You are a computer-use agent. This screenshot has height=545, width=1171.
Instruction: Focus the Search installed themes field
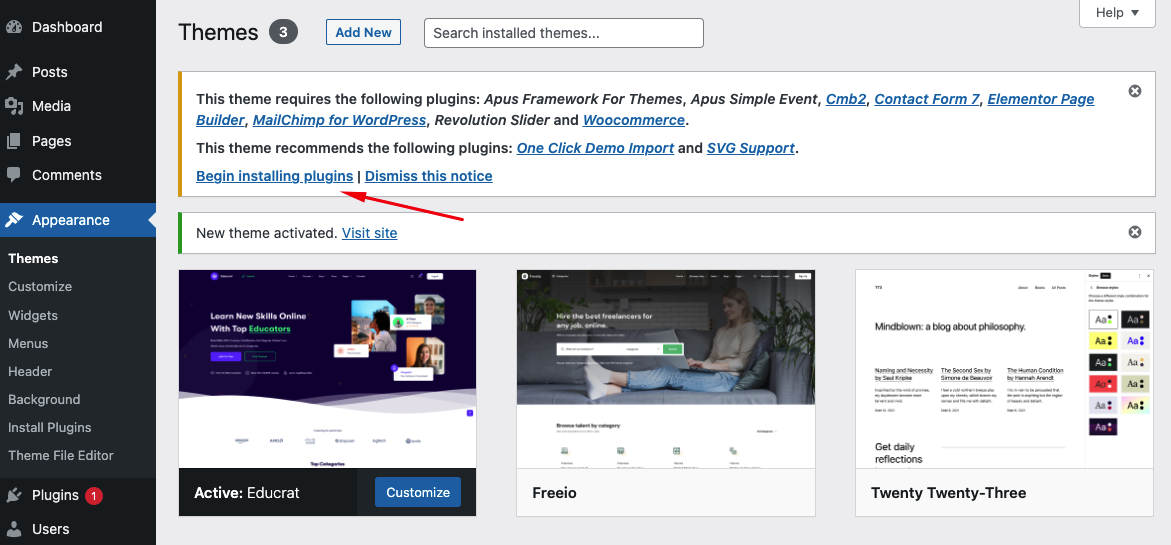point(564,33)
